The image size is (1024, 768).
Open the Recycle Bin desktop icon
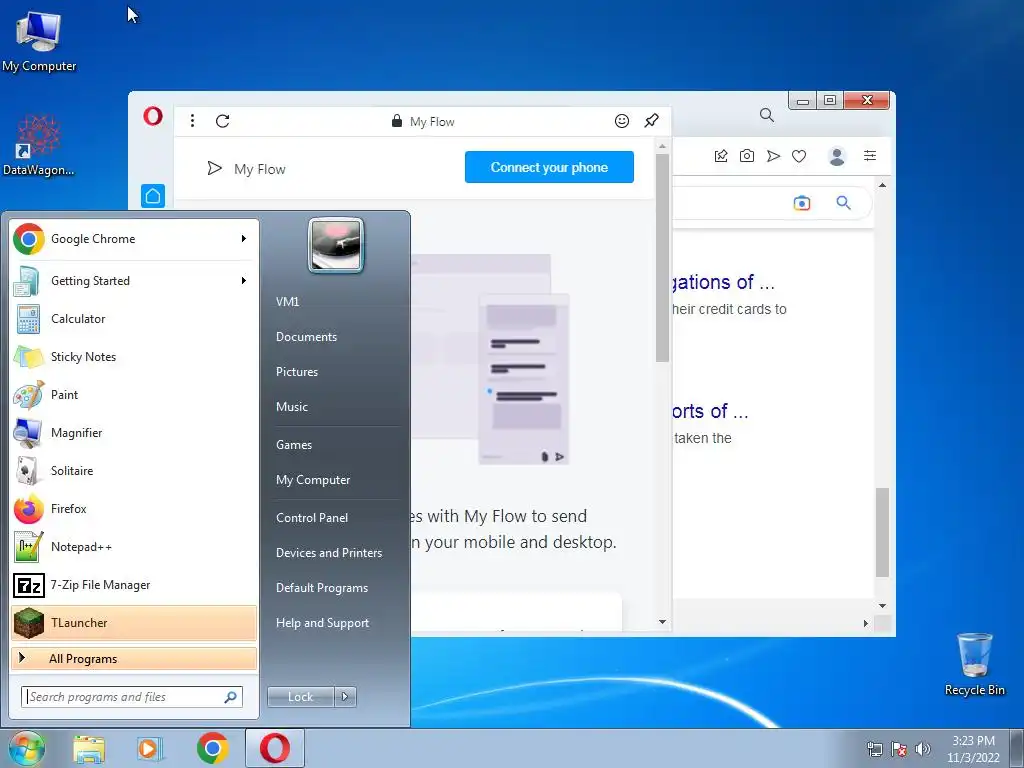(x=974, y=664)
